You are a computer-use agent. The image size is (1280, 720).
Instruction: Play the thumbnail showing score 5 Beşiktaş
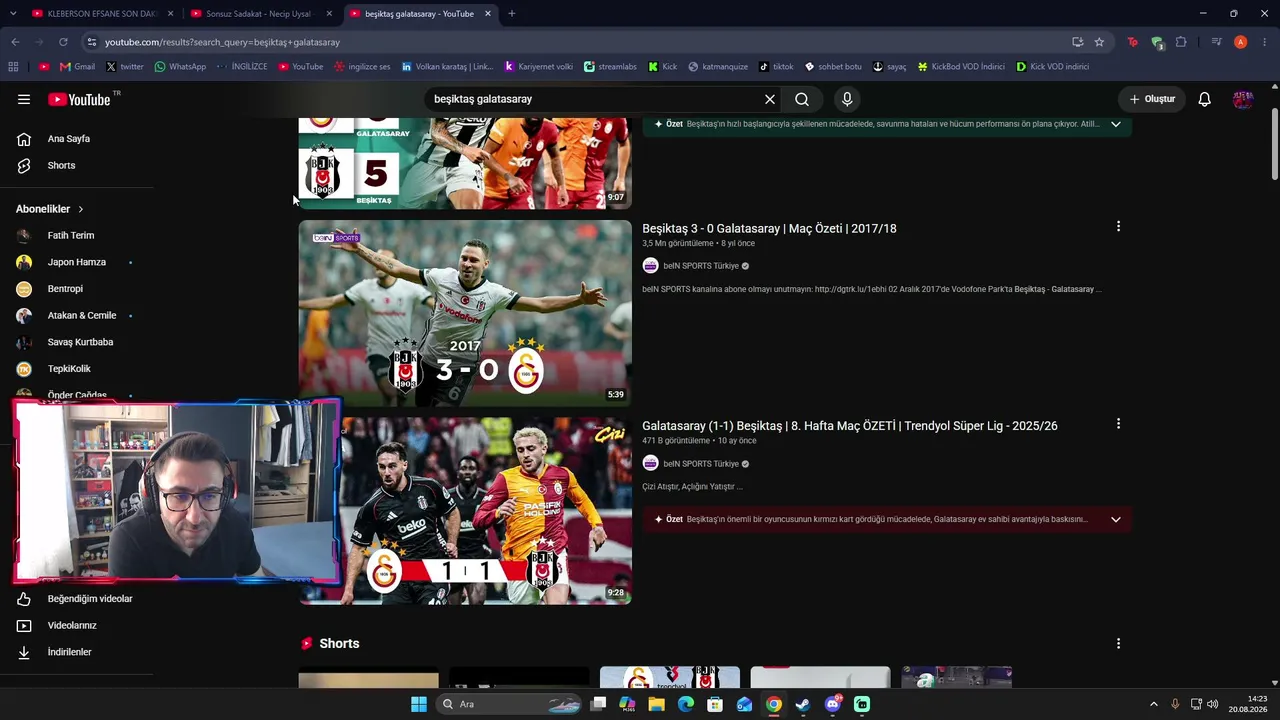pyautogui.click(x=465, y=163)
